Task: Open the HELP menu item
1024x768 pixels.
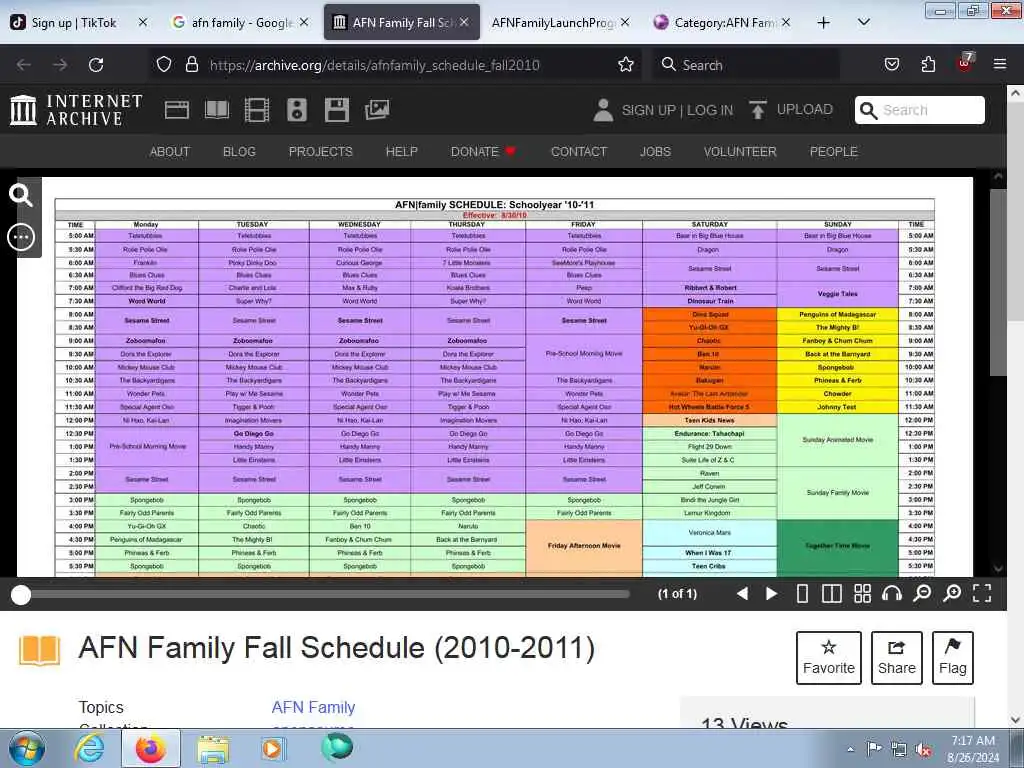Action: [x=402, y=152]
